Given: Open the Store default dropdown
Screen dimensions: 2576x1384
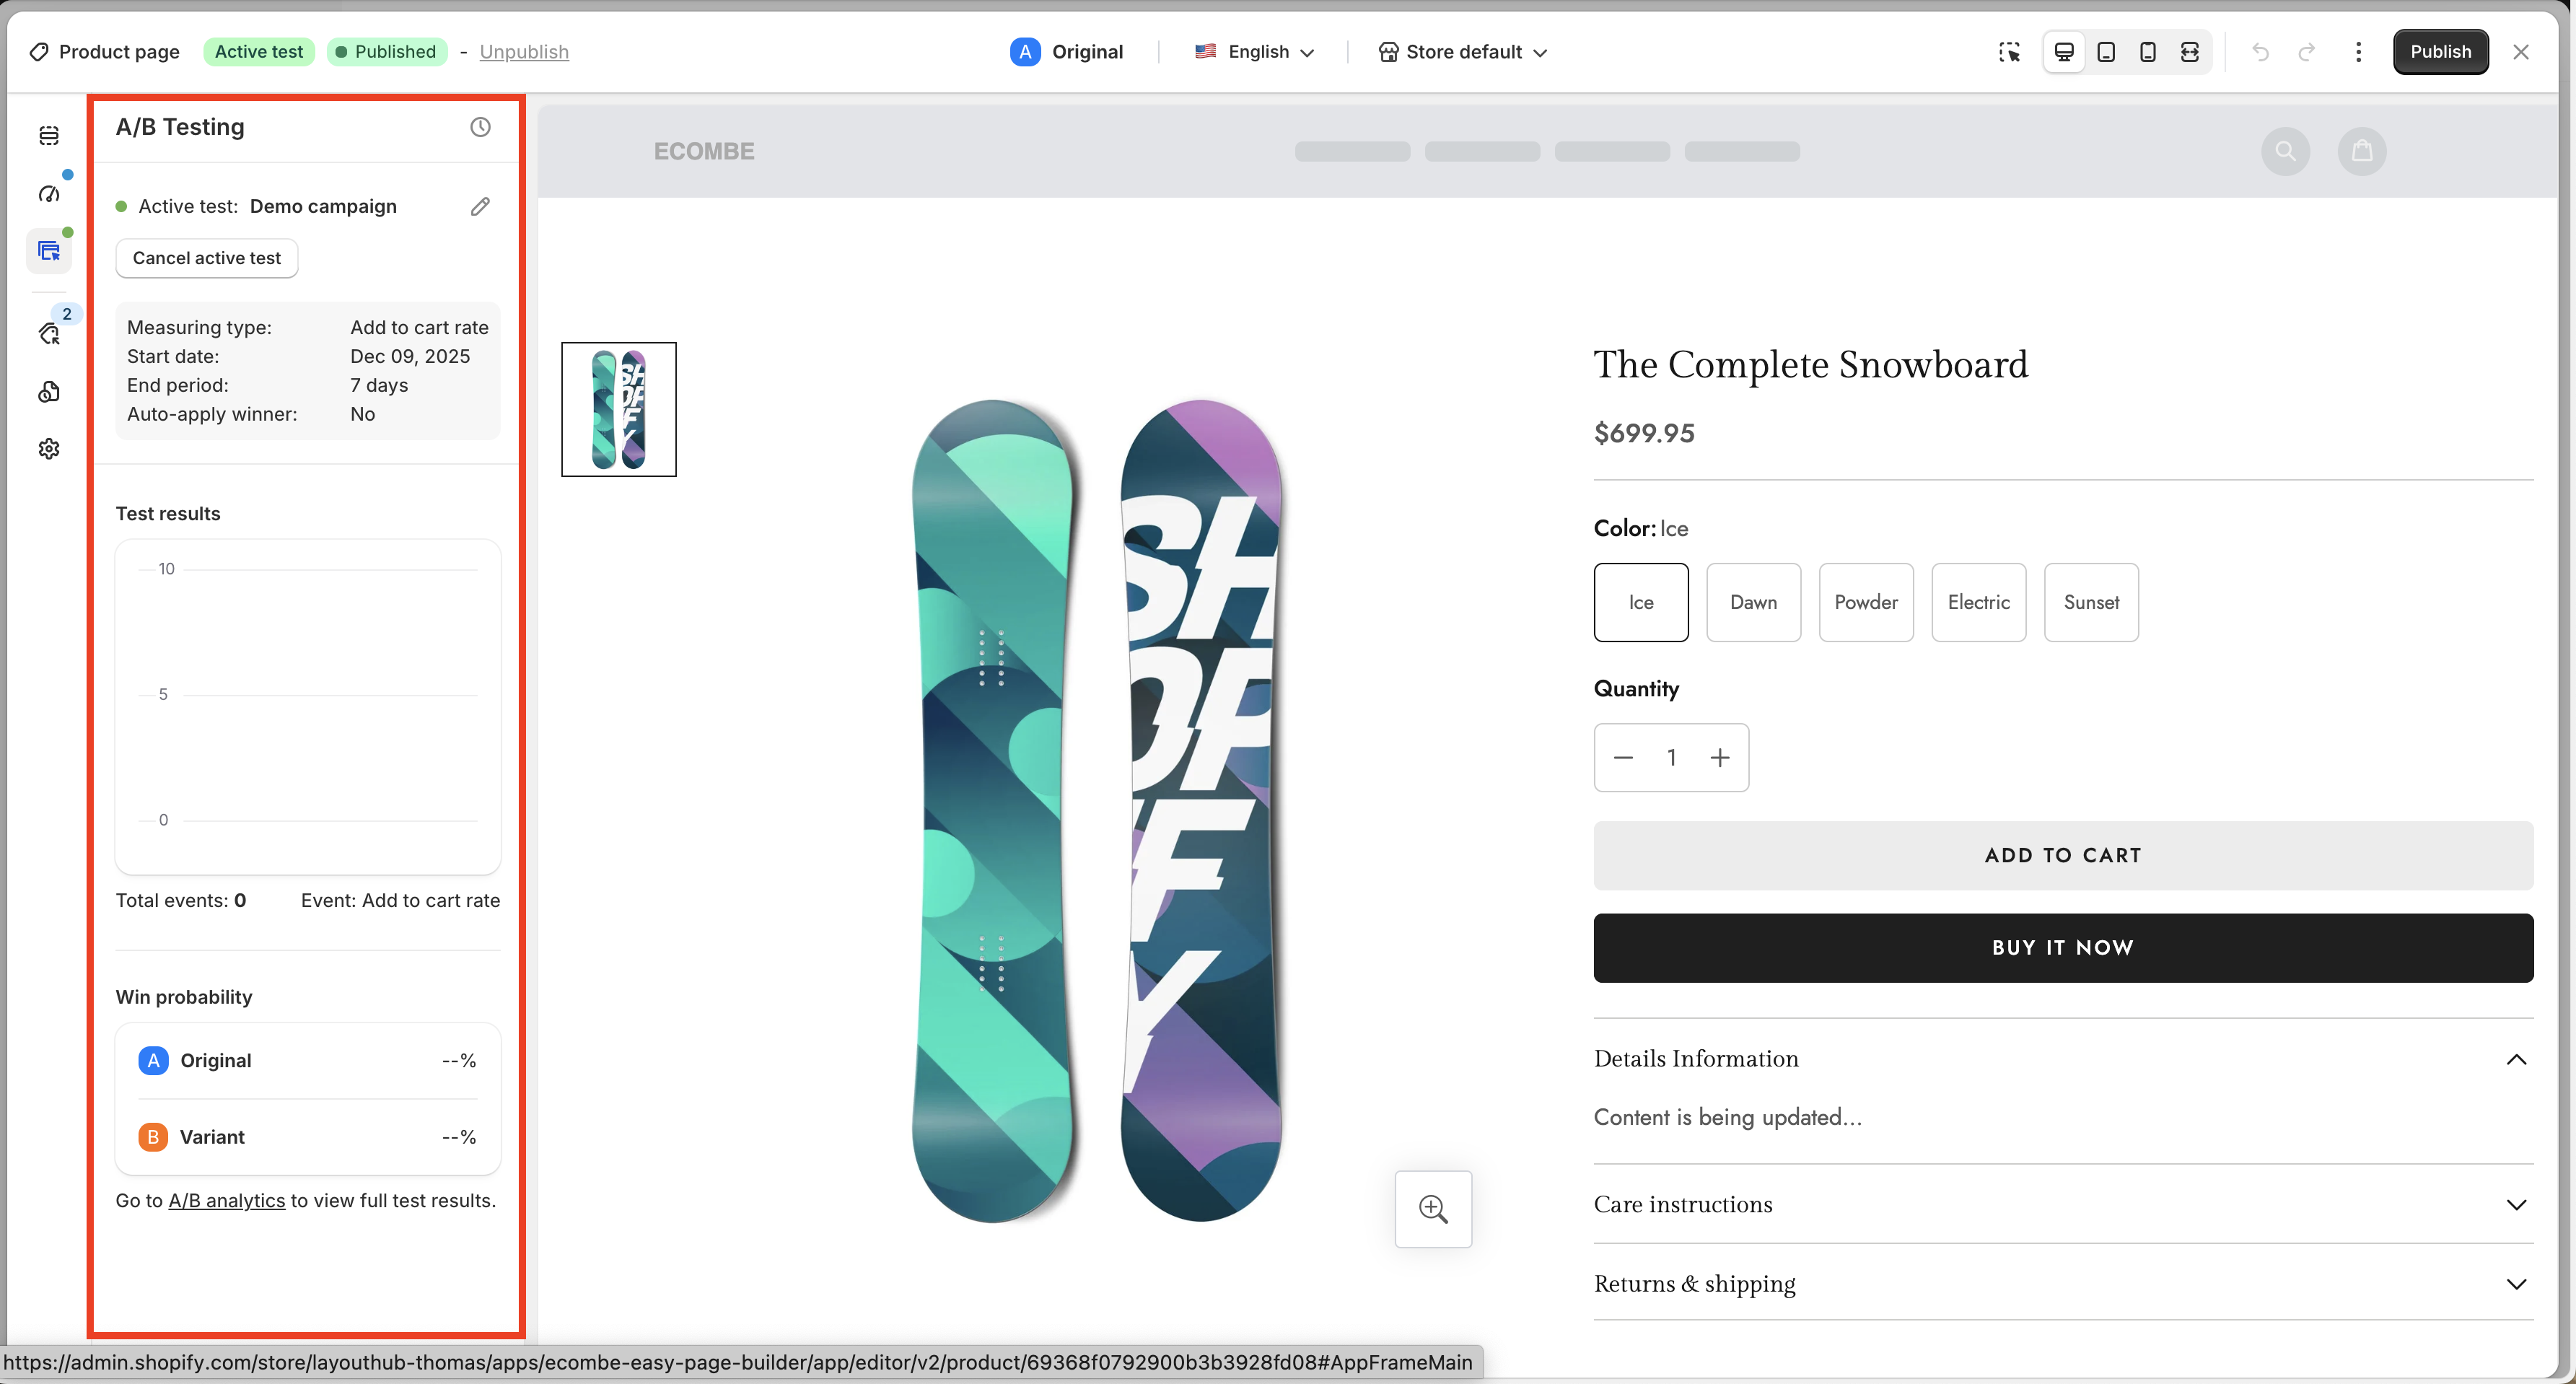Looking at the screenshot, I should point(1463,52).
